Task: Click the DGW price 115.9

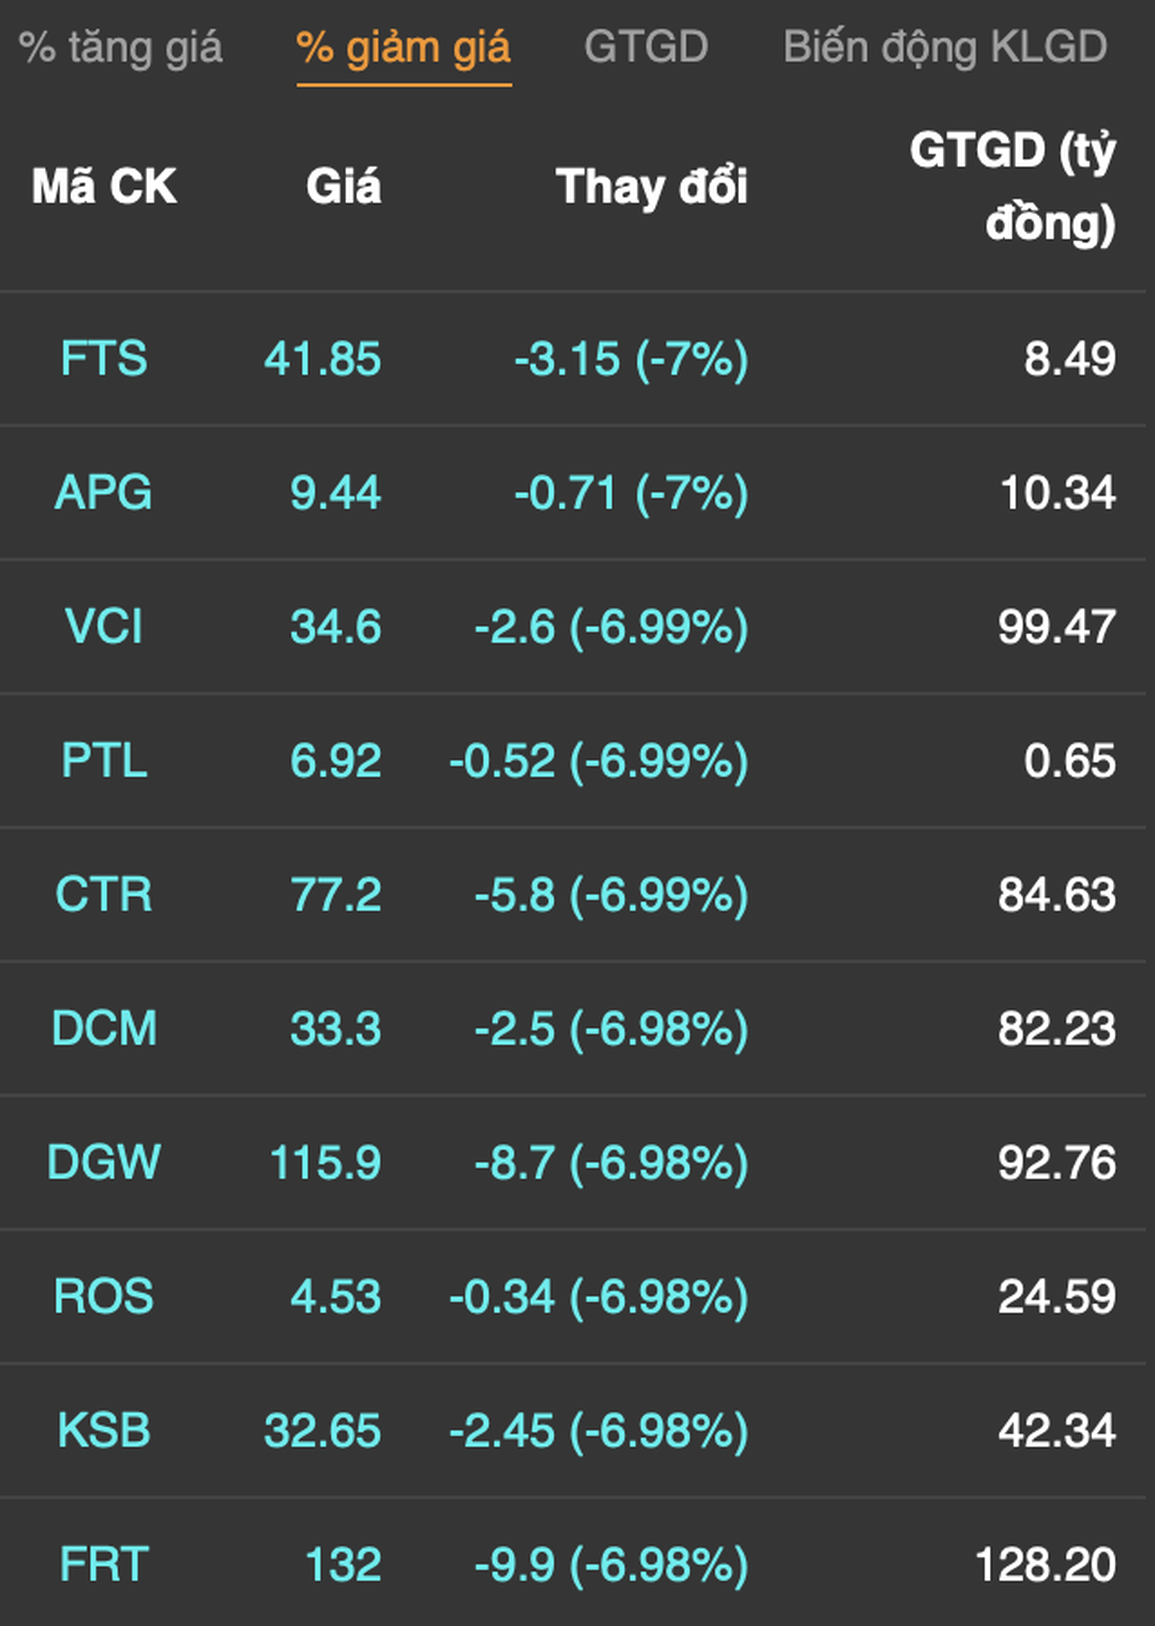Action: (x=325, y=1163)
